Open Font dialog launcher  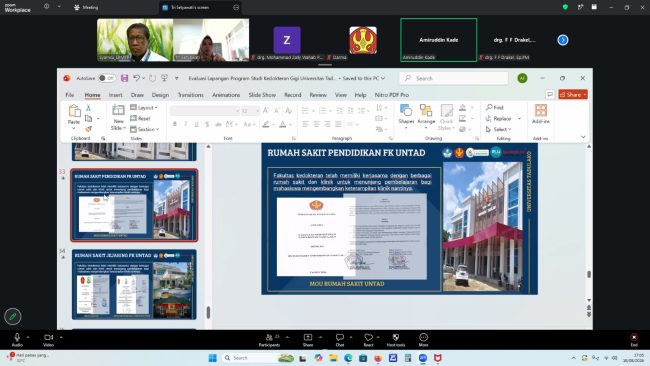coord(294,138)
